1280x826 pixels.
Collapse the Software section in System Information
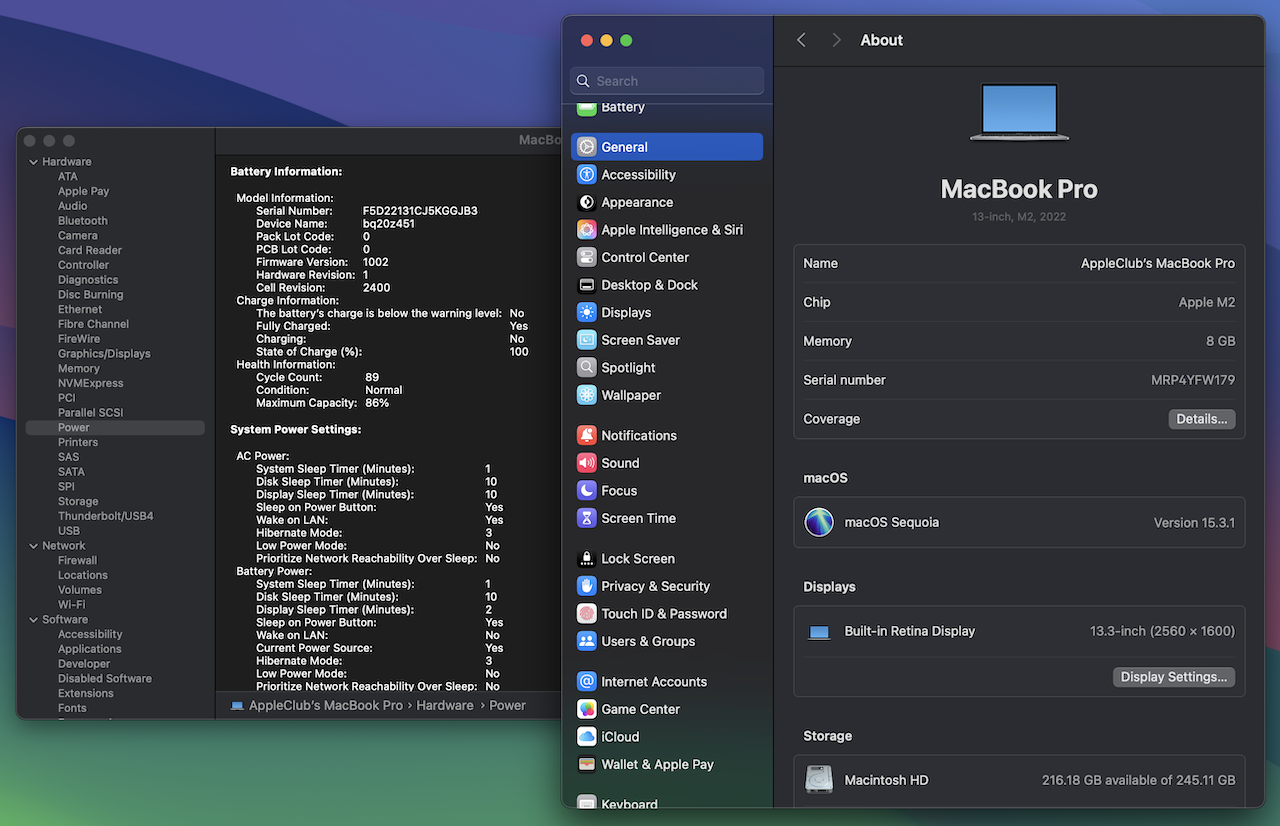(33, 620)
